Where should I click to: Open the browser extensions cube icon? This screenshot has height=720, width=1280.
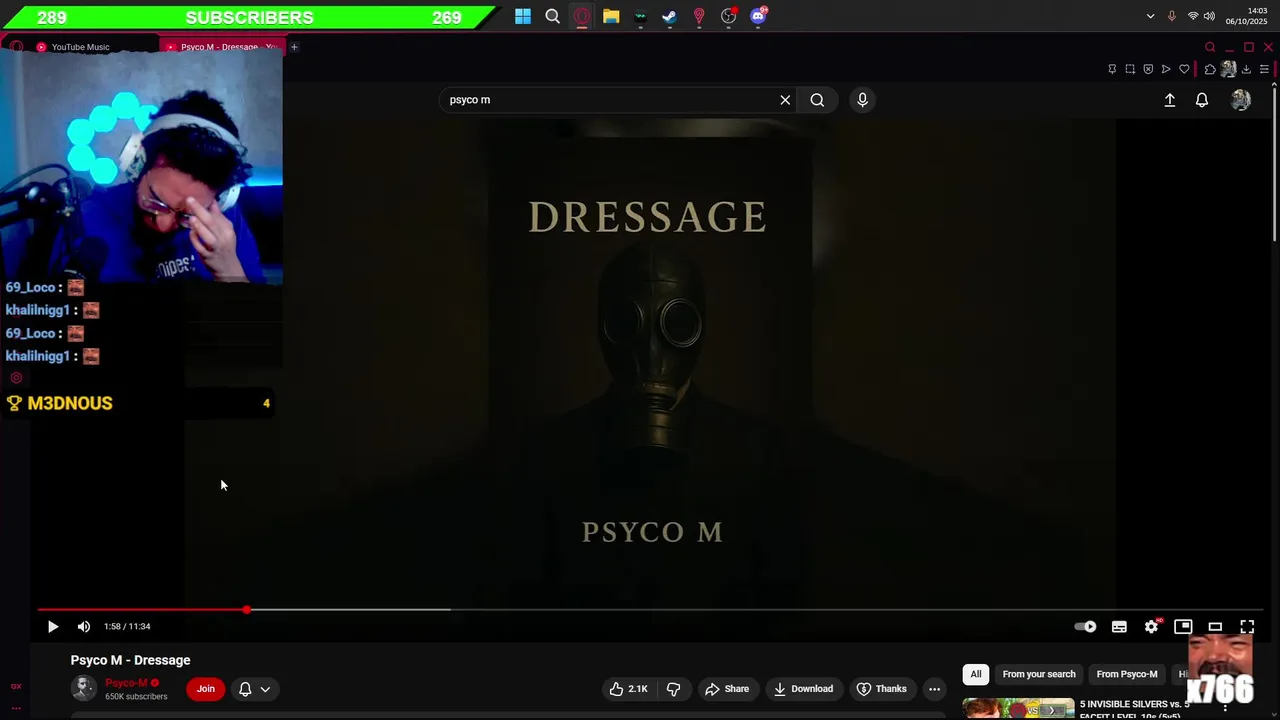click(x=1210, y=69)
